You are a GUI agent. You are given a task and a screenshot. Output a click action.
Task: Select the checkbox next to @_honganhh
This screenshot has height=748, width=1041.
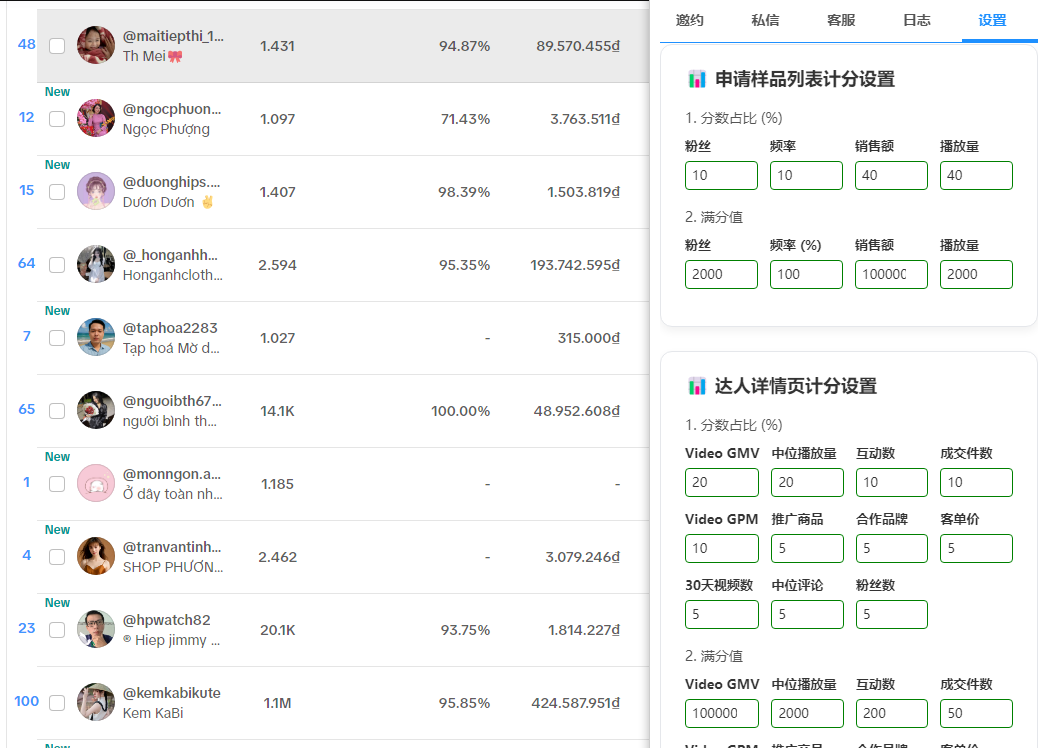coord(57,265)
